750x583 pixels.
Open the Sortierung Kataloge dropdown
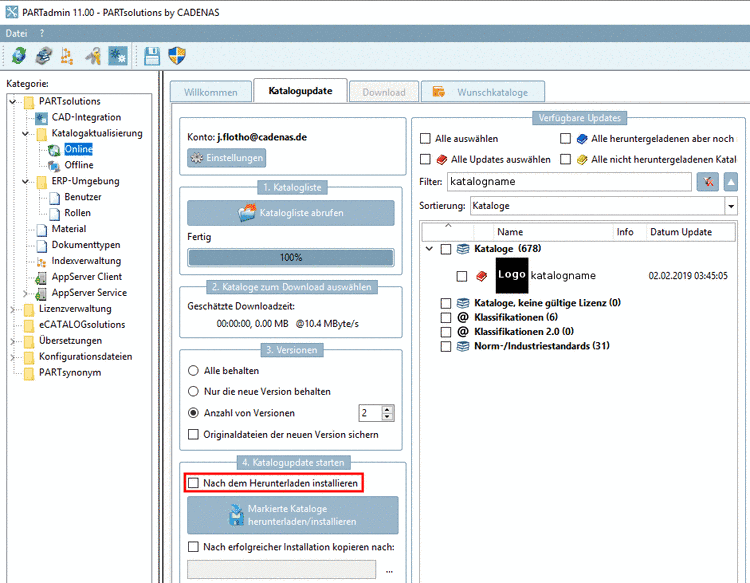click(x=731, y=206)
